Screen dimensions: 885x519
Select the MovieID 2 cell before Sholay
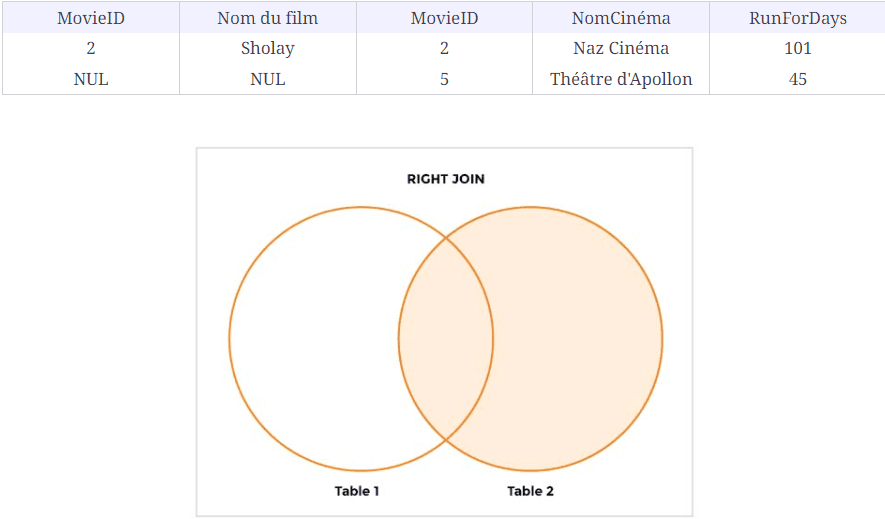click(90, 48)
